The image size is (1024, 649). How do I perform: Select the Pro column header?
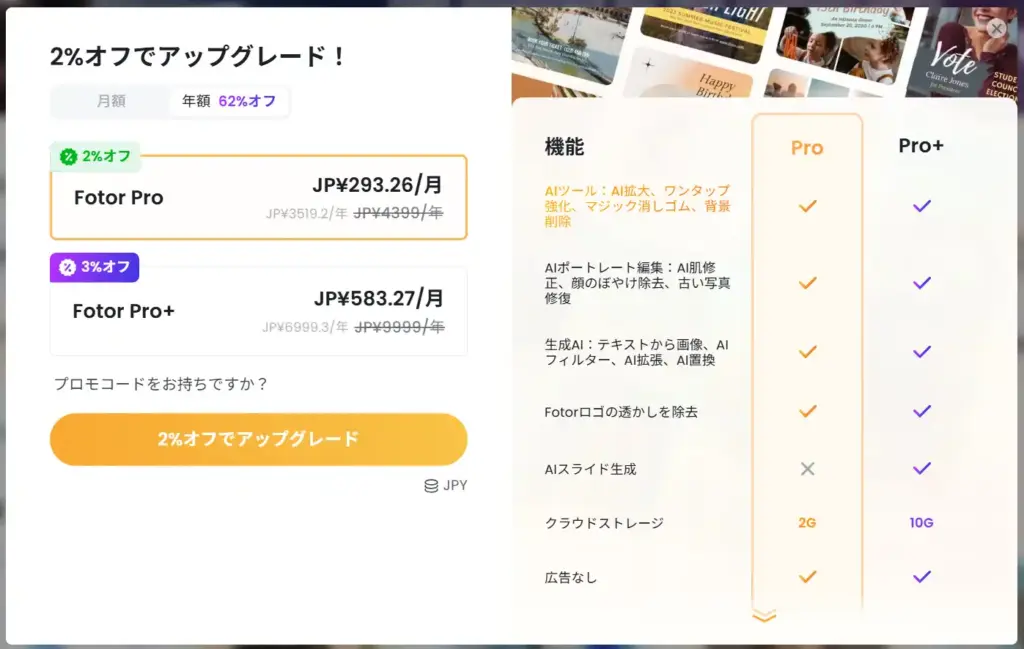point(807,148)
